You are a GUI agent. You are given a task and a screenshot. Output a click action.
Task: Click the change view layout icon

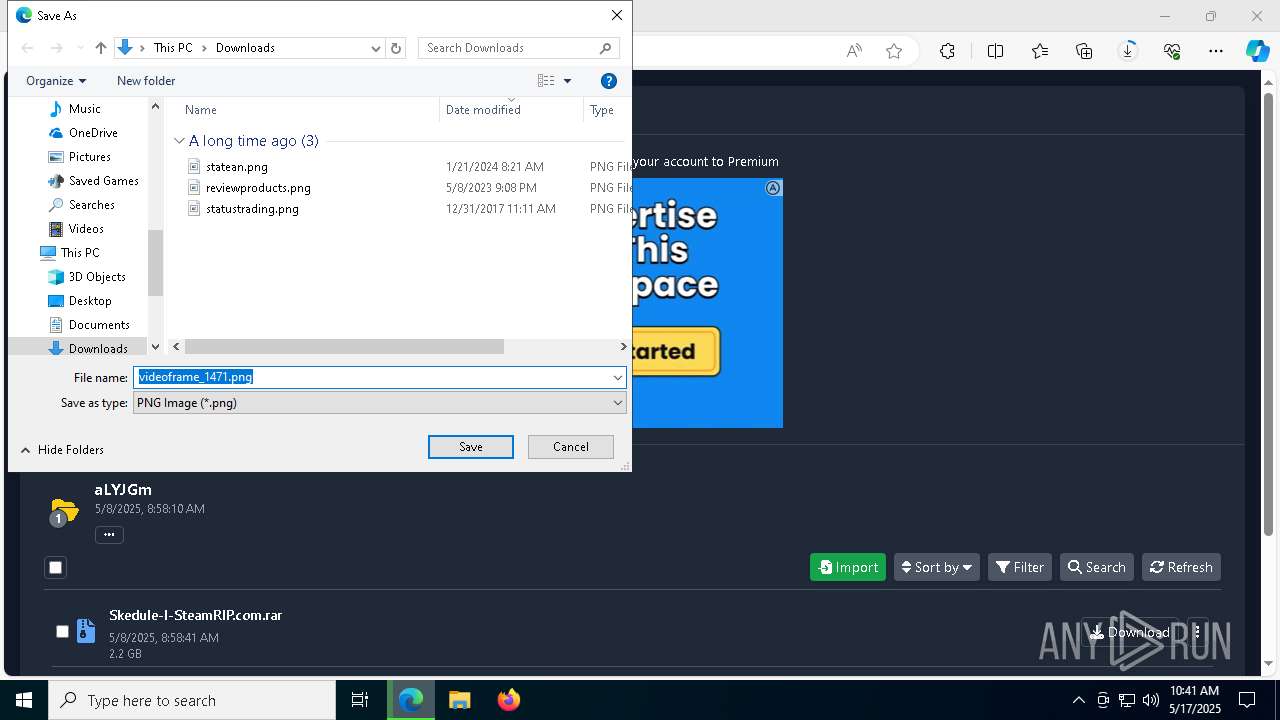546,81
